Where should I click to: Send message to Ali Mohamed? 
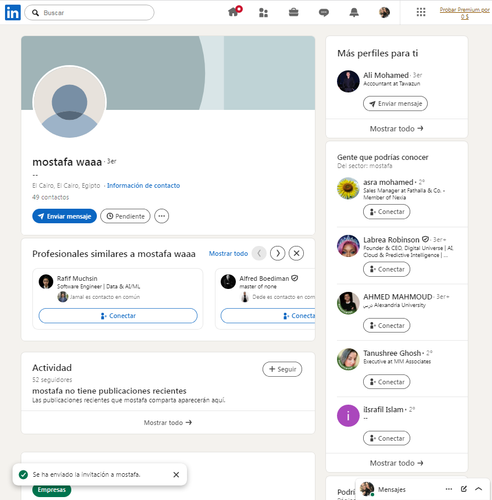click(395, 104)
